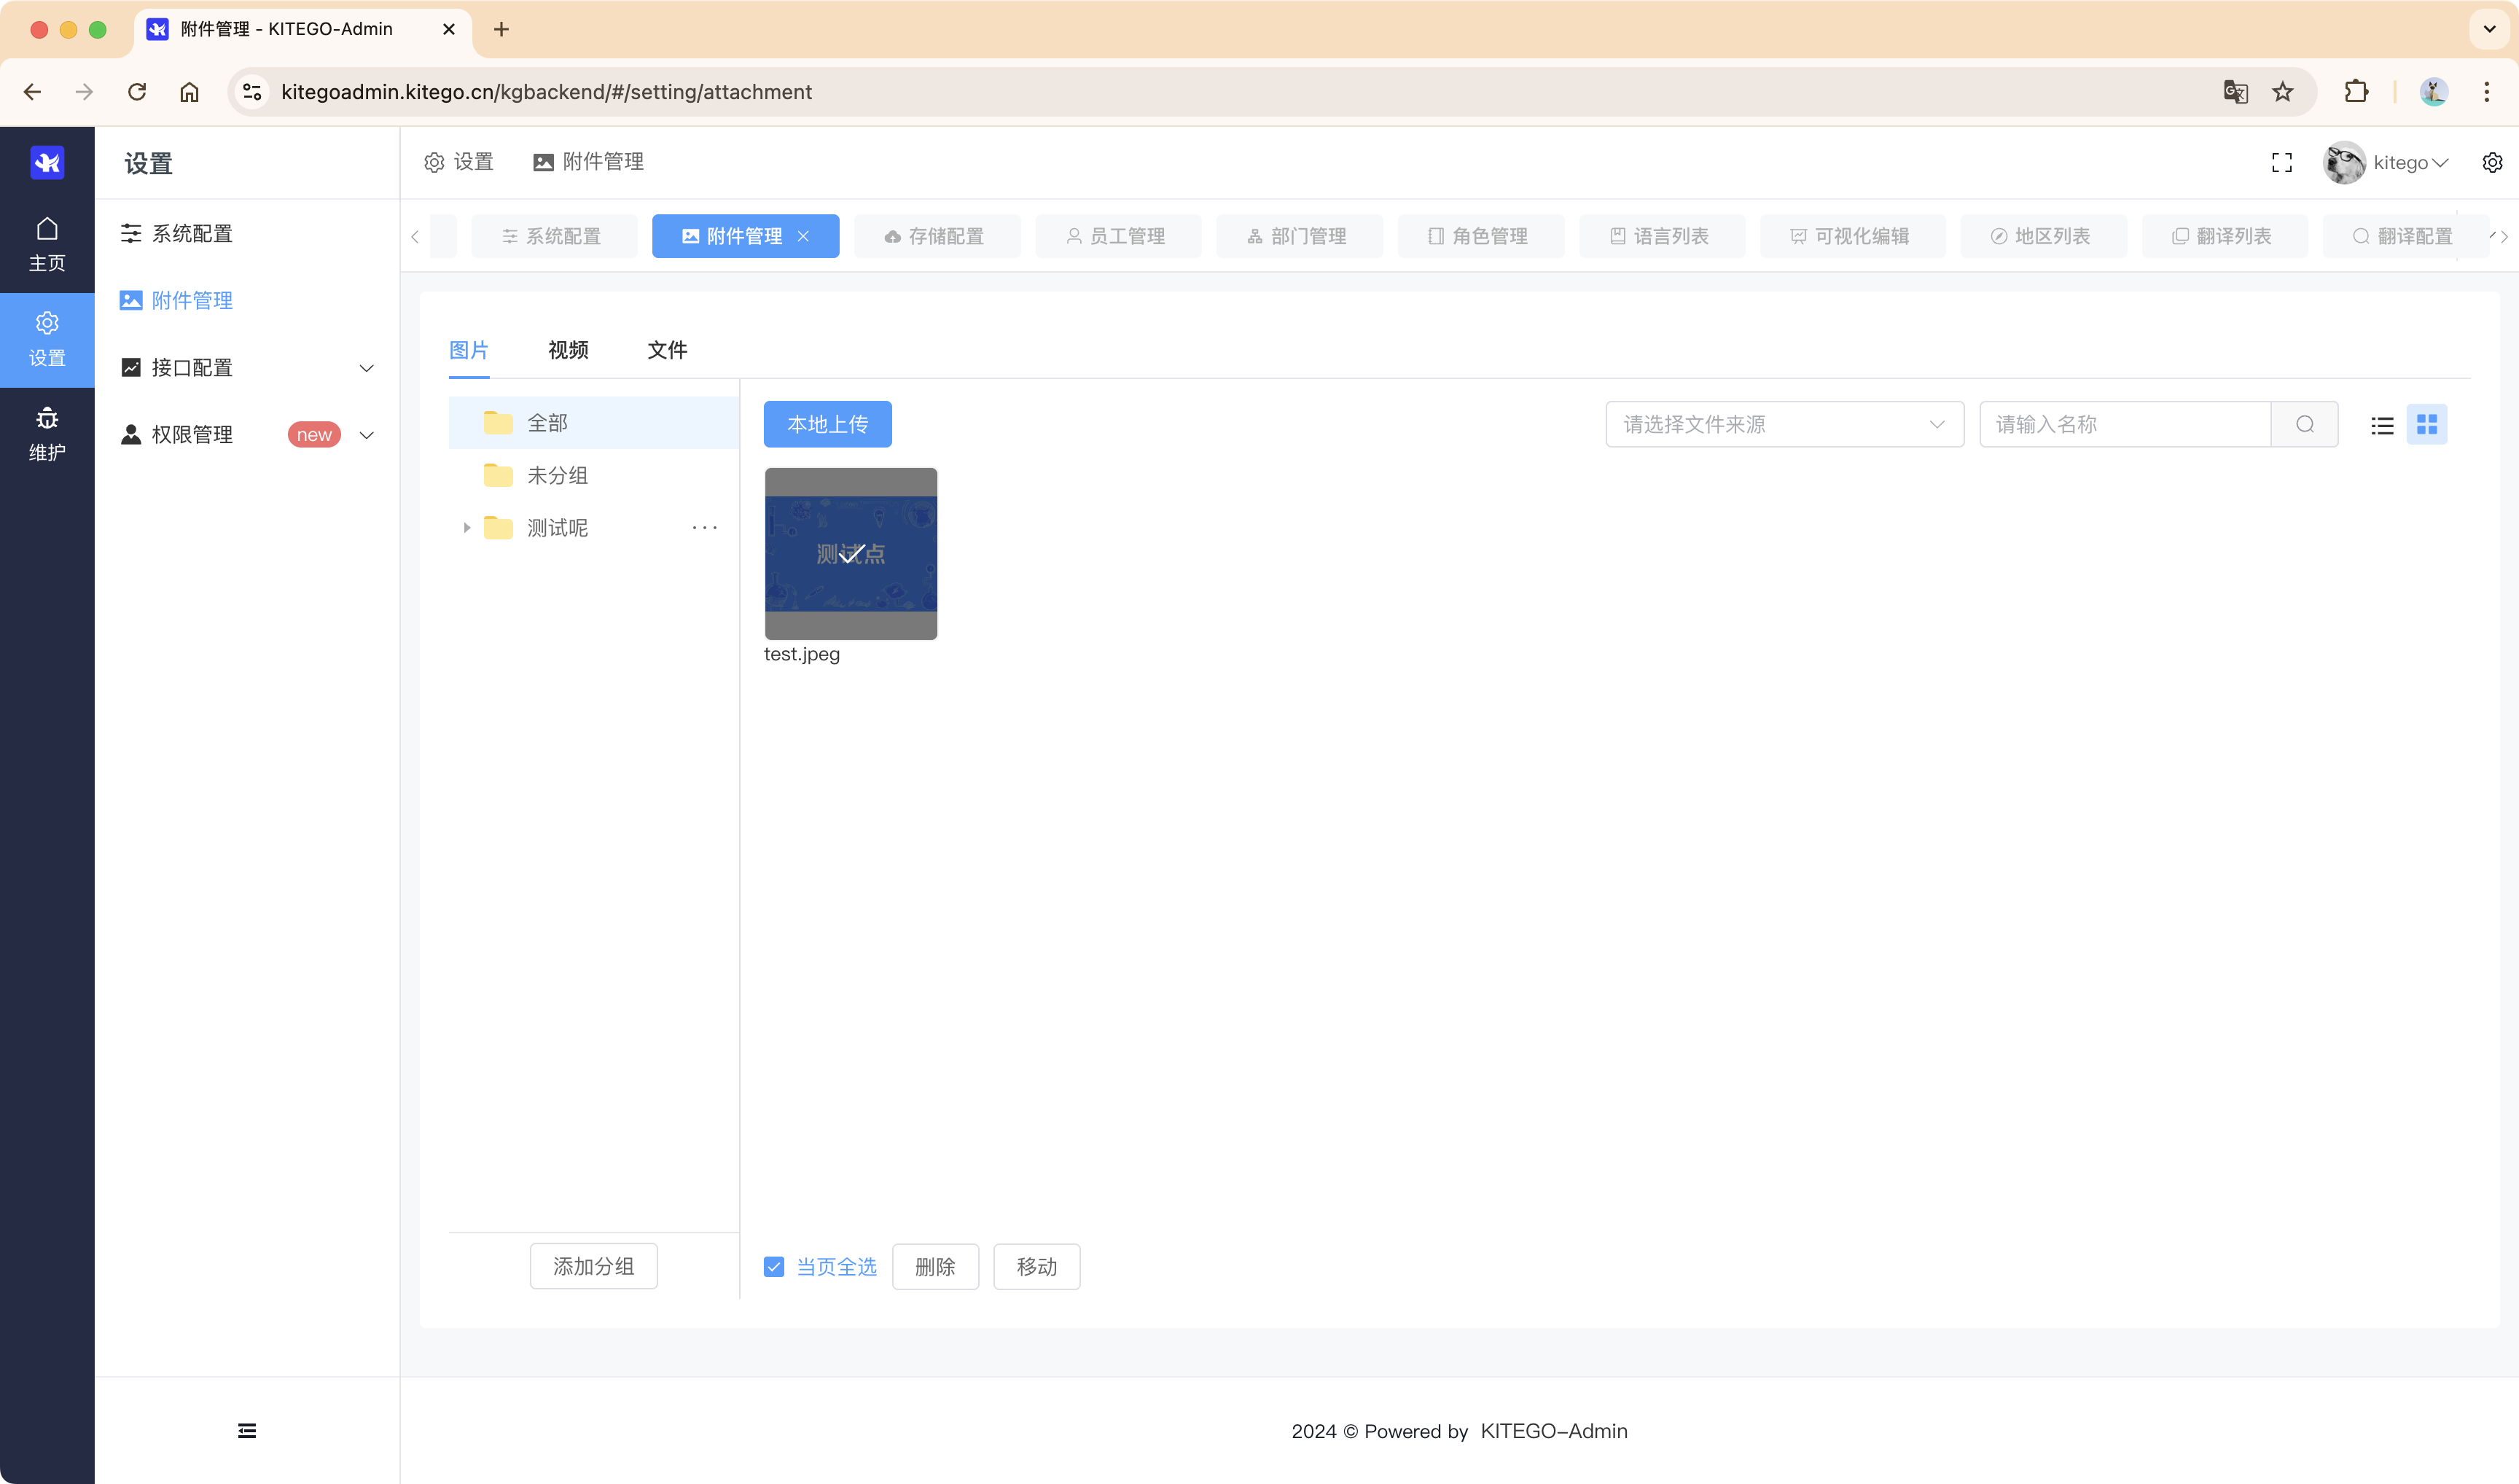The height and width of the screenshot is (1484, 2519).
Task: Click the KITEGO-Admin footer link
Action: [x=1554, y=1431]
